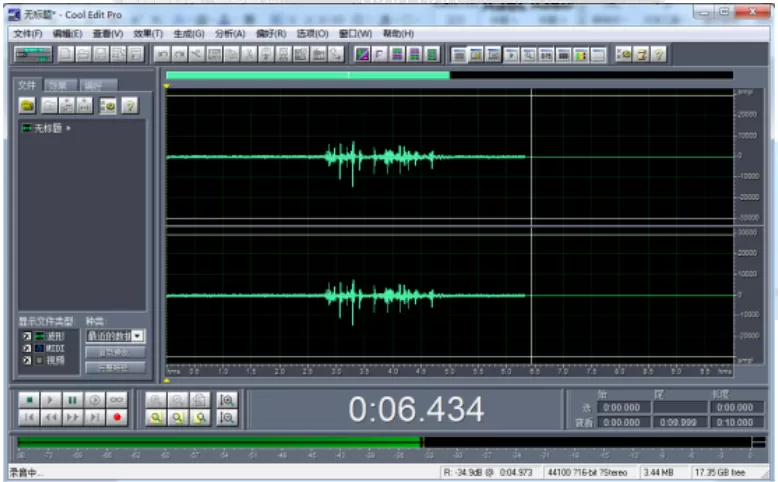
Task: Open the 编辑(E) menu
Action: [67, 34]
